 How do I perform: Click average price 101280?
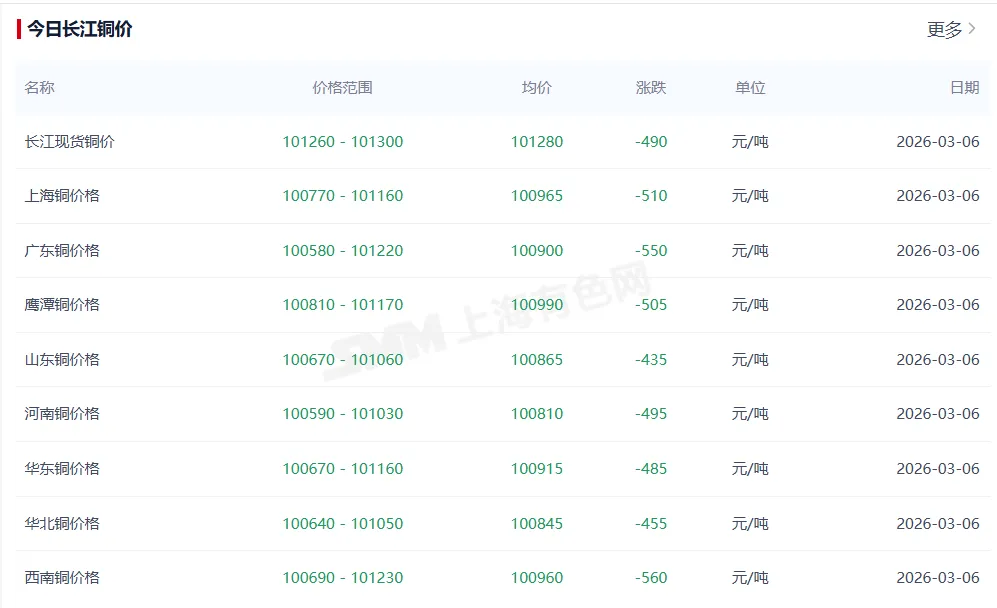click(x=537, y=142)
